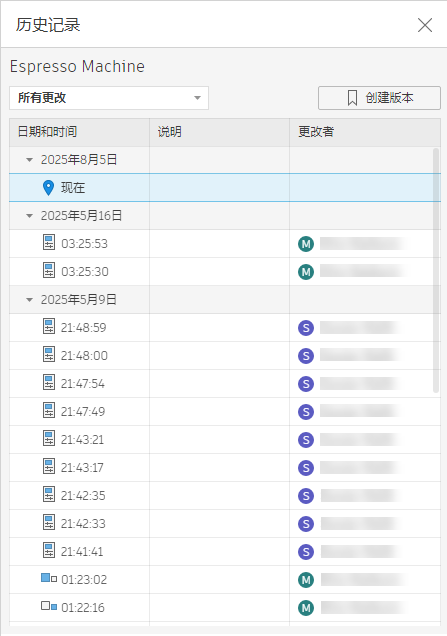Click the change icon for 21:43:17
The image size is (447, 636).
tap(49, 466)
